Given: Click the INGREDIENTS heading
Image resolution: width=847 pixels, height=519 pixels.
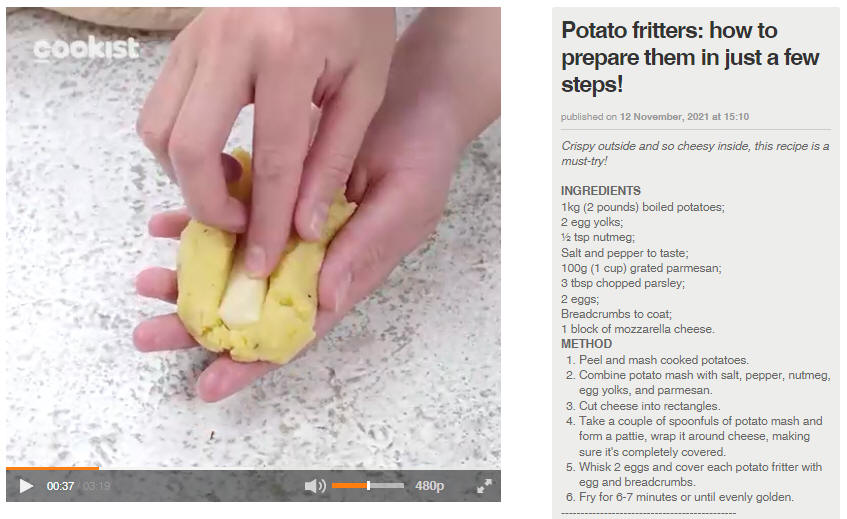Looking at the screenshot, I should 601,191.
